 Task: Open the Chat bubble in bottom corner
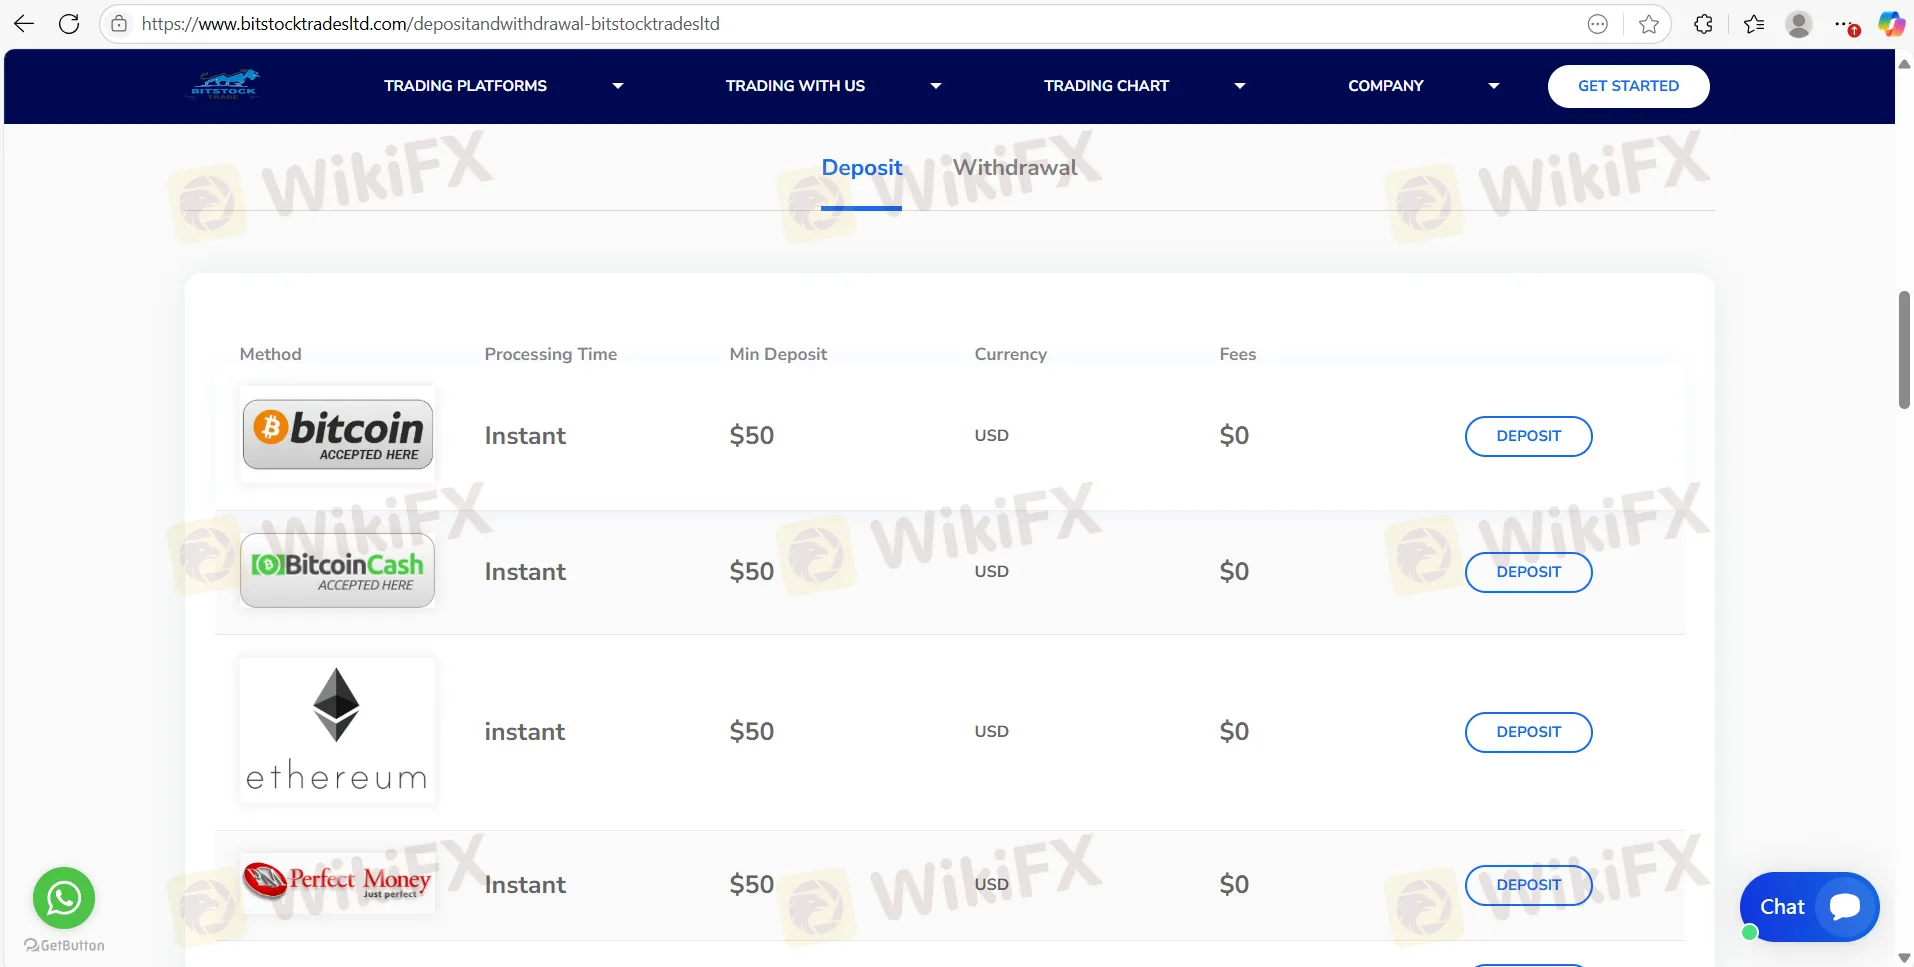1808,906
